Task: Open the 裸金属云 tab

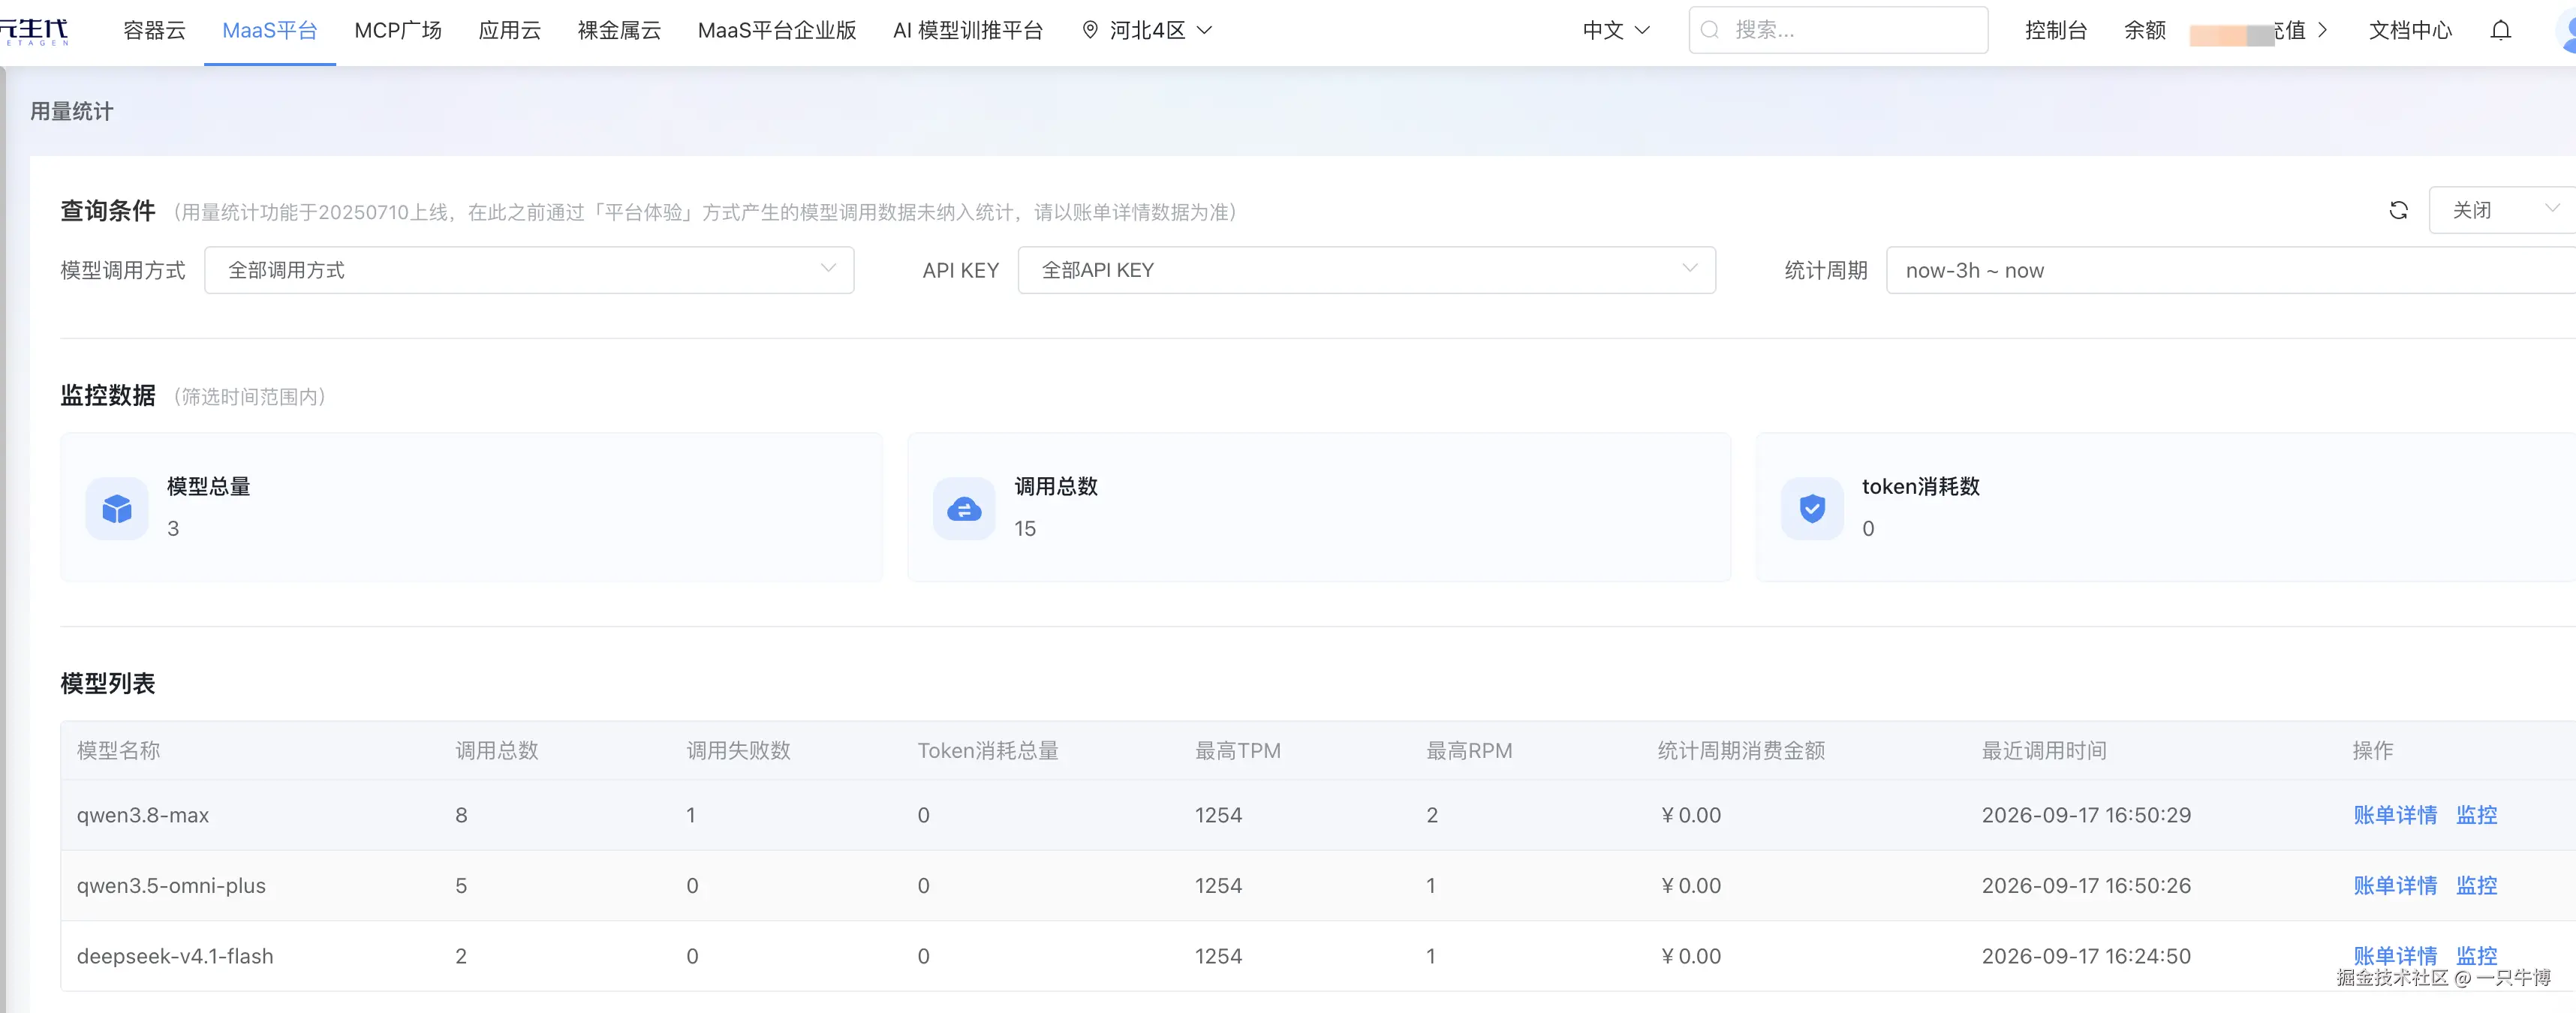Action: (620, 30)
